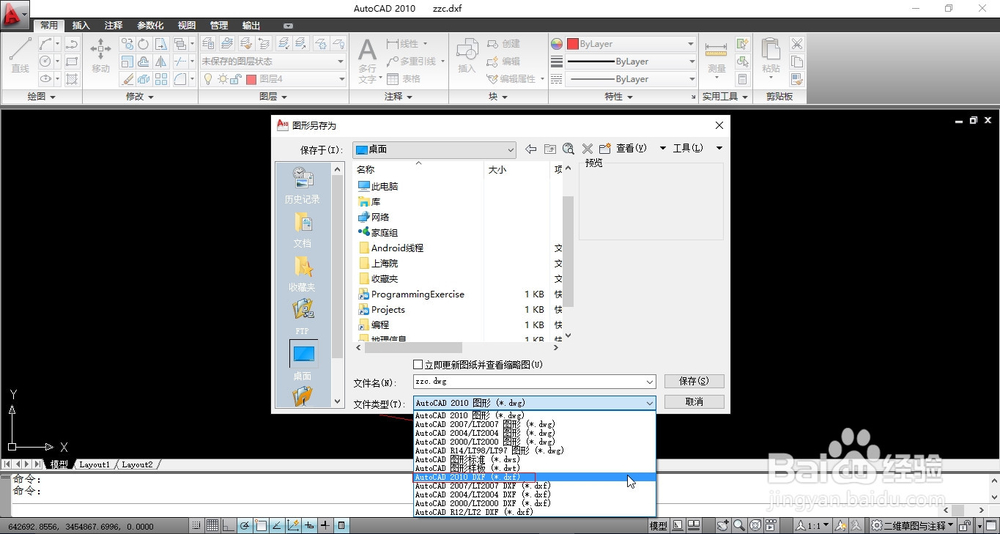Click the 表格 (Table) tool
This screenshot has width=1000, height=534.
coord(404,79)
